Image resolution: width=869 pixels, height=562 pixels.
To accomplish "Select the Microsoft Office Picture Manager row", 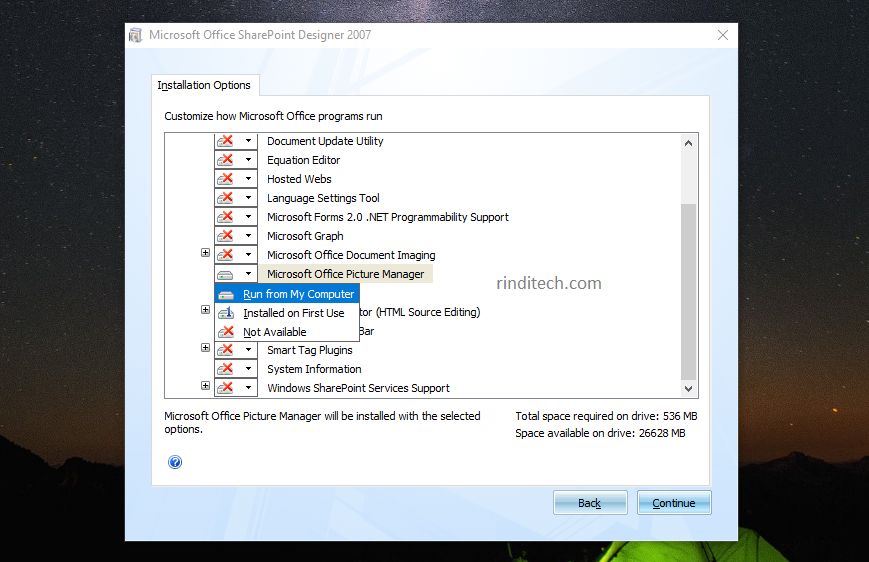I will pyautogui.click(x=345, y=274).
